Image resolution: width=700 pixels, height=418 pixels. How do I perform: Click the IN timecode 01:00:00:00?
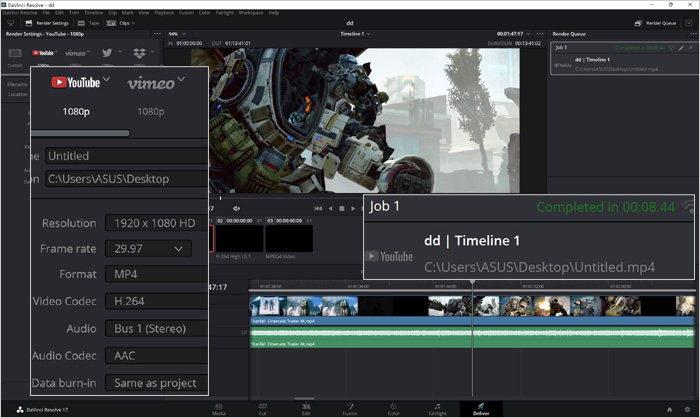click(189, 43)
